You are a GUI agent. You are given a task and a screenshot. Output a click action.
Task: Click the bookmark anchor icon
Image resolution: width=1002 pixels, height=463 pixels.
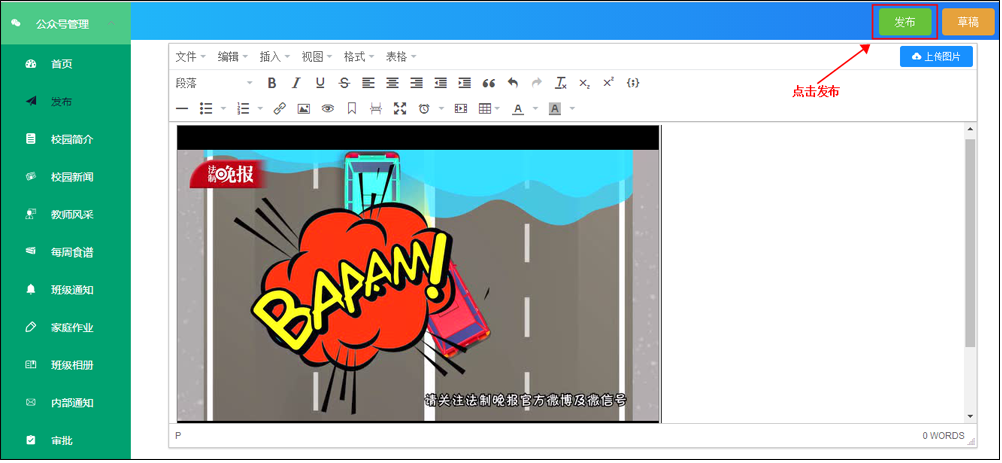pyautogui.click(x=351, y=108)
